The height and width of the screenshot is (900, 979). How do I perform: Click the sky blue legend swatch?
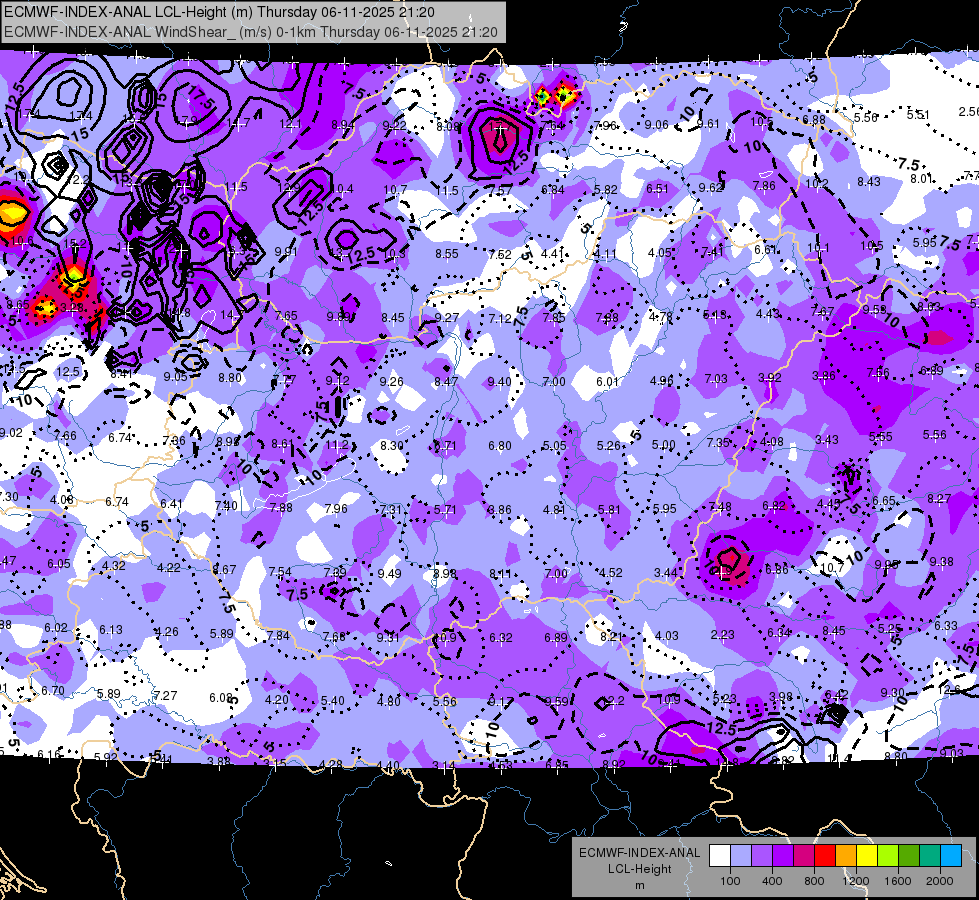click(951, 856)
